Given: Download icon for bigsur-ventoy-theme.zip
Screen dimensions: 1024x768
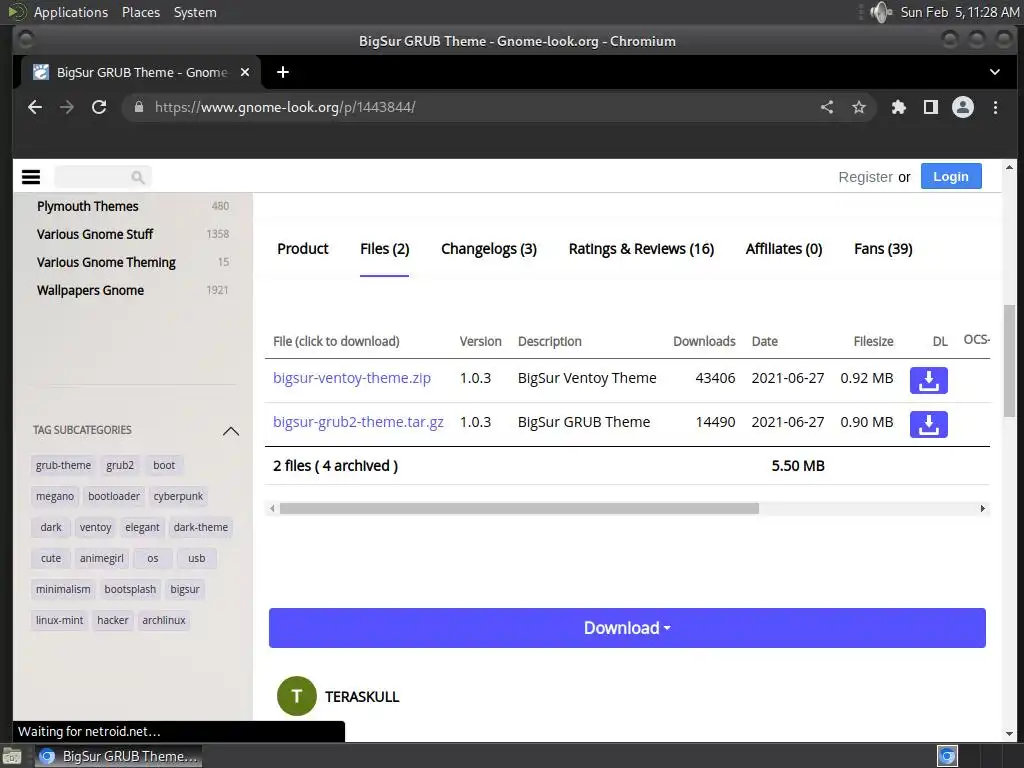Looking at the screenshot, I should pos(929,380).
